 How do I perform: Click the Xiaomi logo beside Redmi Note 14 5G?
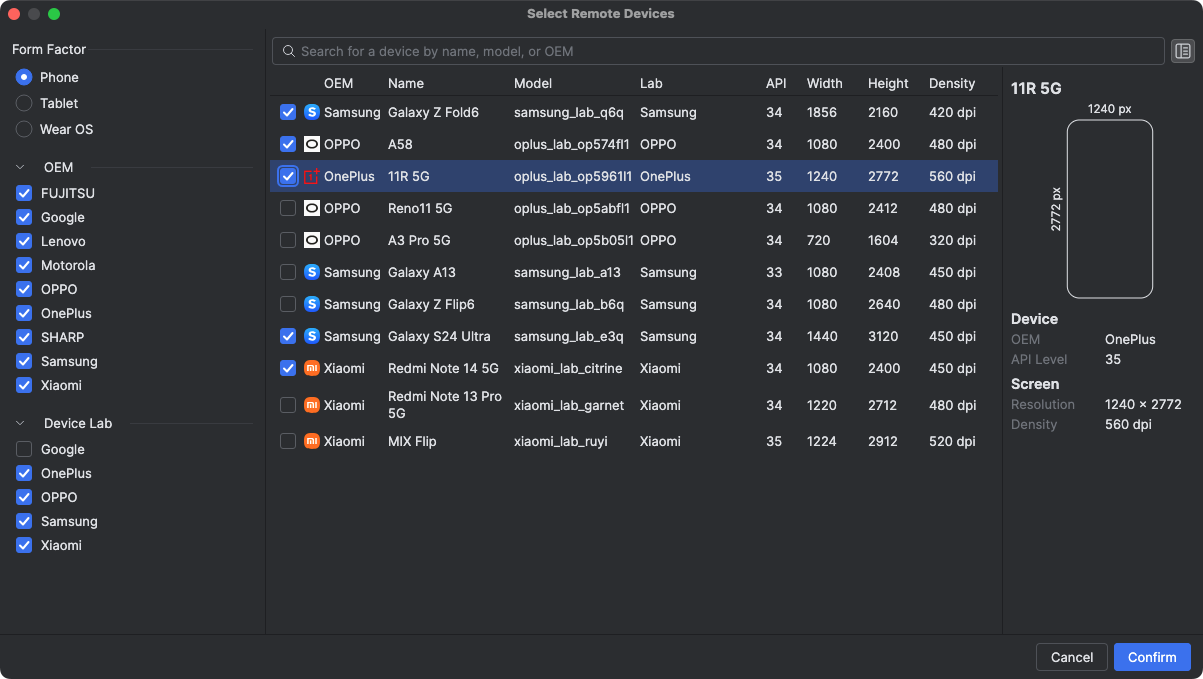pos(312,369)
